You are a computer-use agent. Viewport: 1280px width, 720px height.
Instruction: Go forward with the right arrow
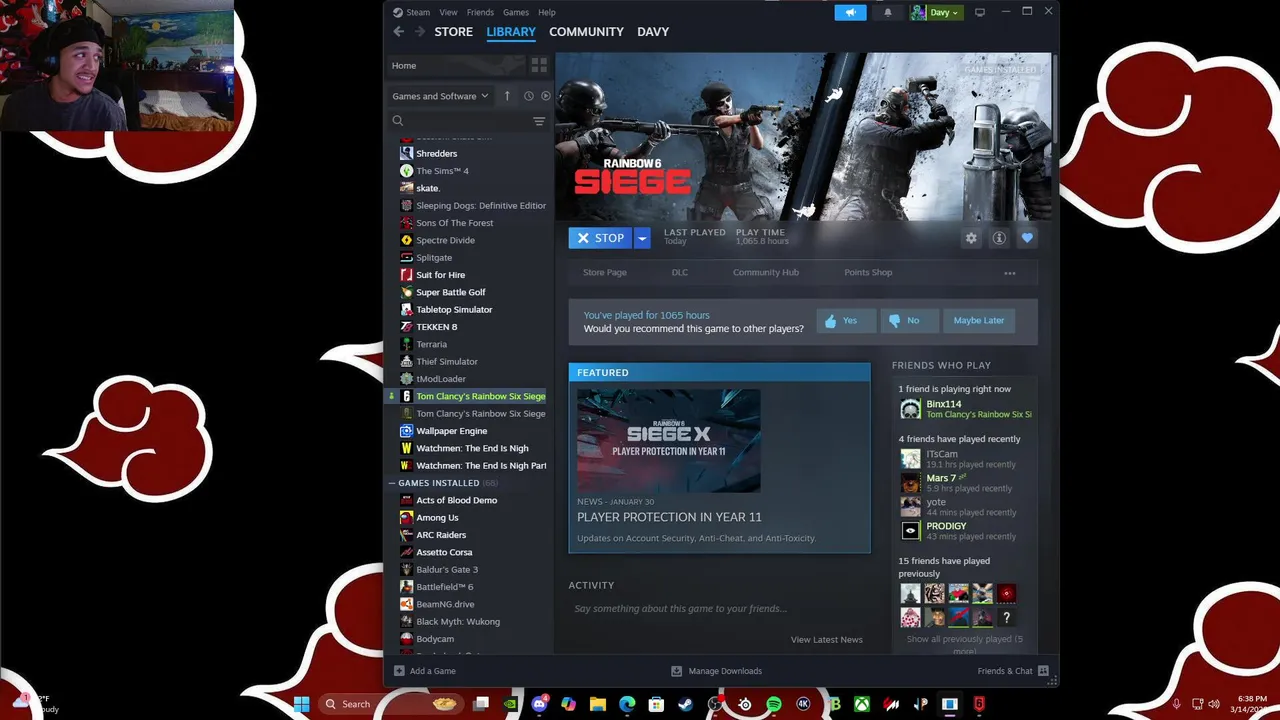[420, 32]
